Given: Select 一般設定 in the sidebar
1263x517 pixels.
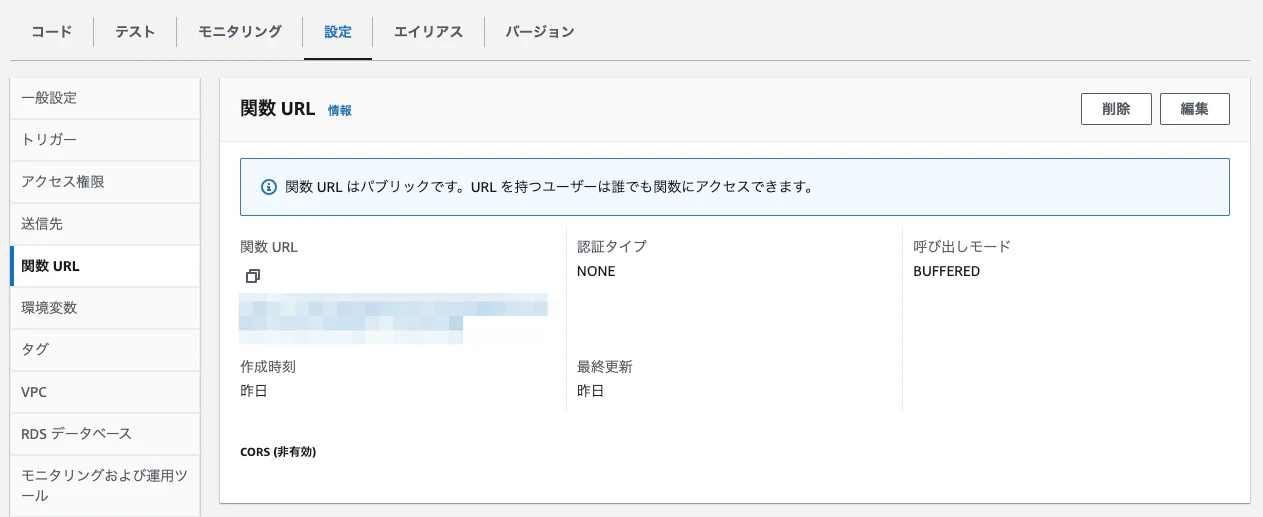Looking at the screenshot, I should click(105, 98).
